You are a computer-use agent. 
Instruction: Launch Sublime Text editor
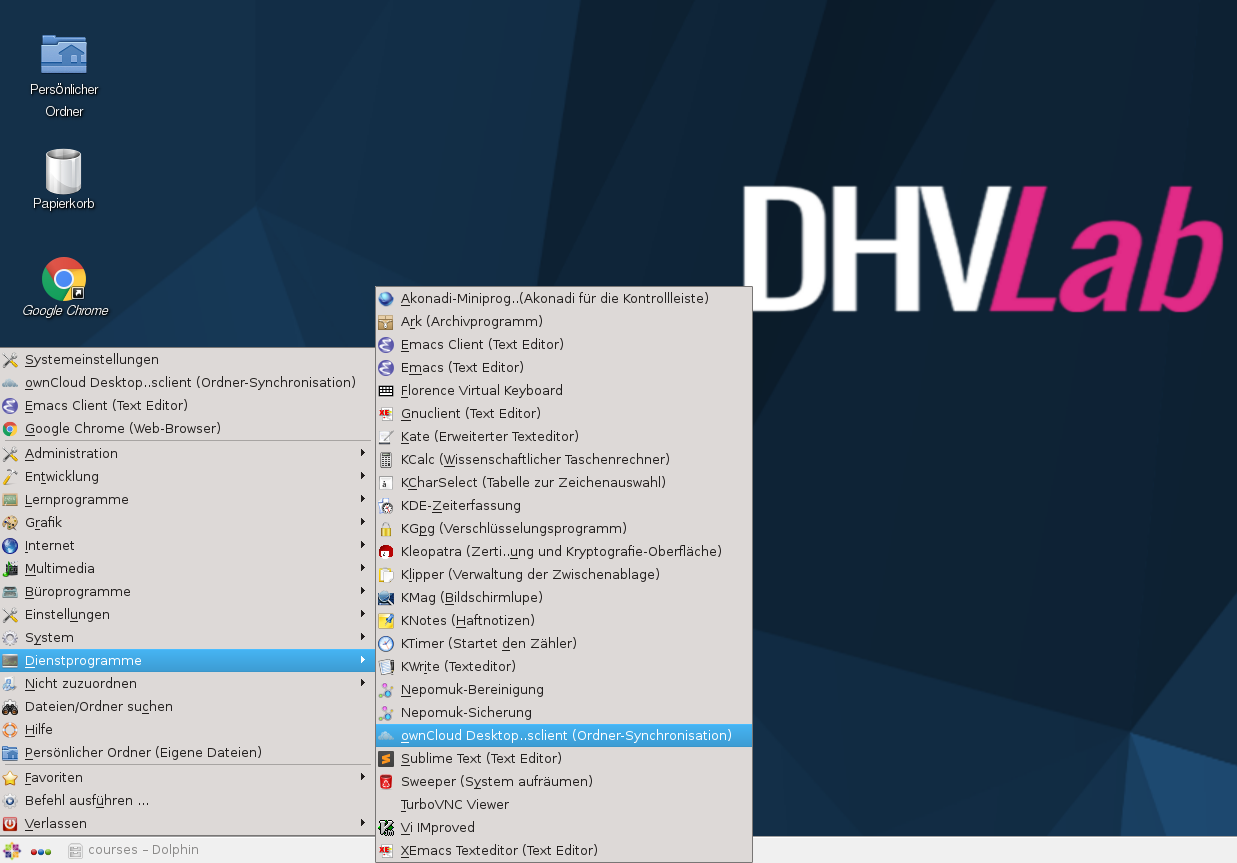pyautogui.click(x=564, y=758)
